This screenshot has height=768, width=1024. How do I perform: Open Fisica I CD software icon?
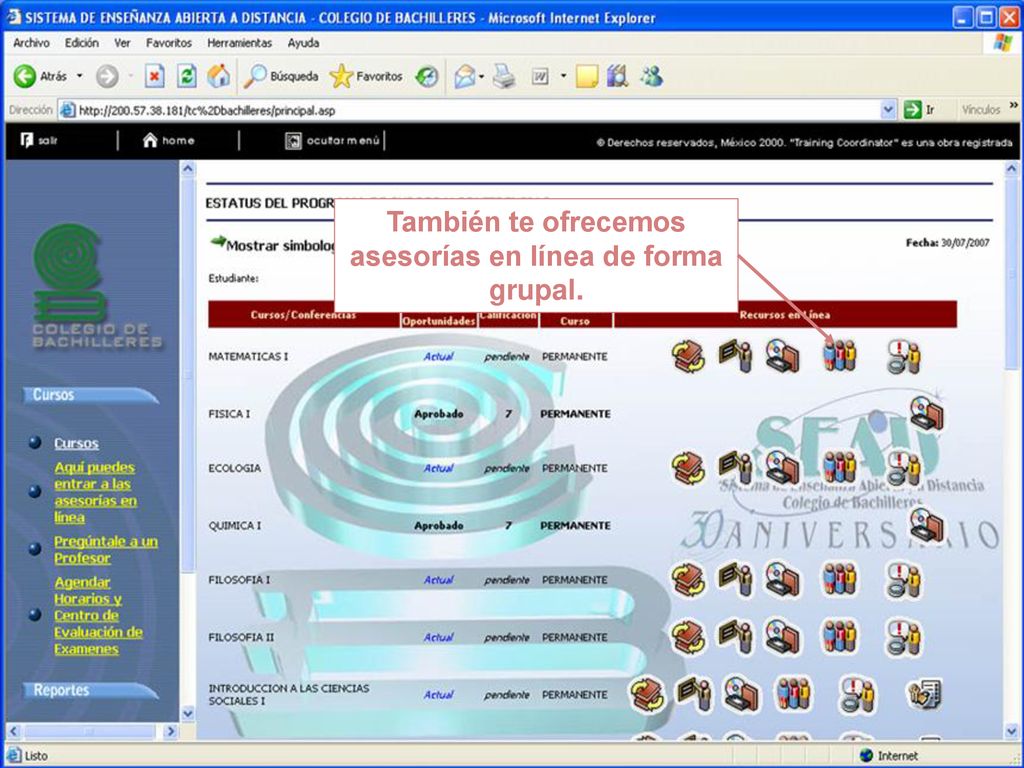pyautogui.click(x=927, y=413)
